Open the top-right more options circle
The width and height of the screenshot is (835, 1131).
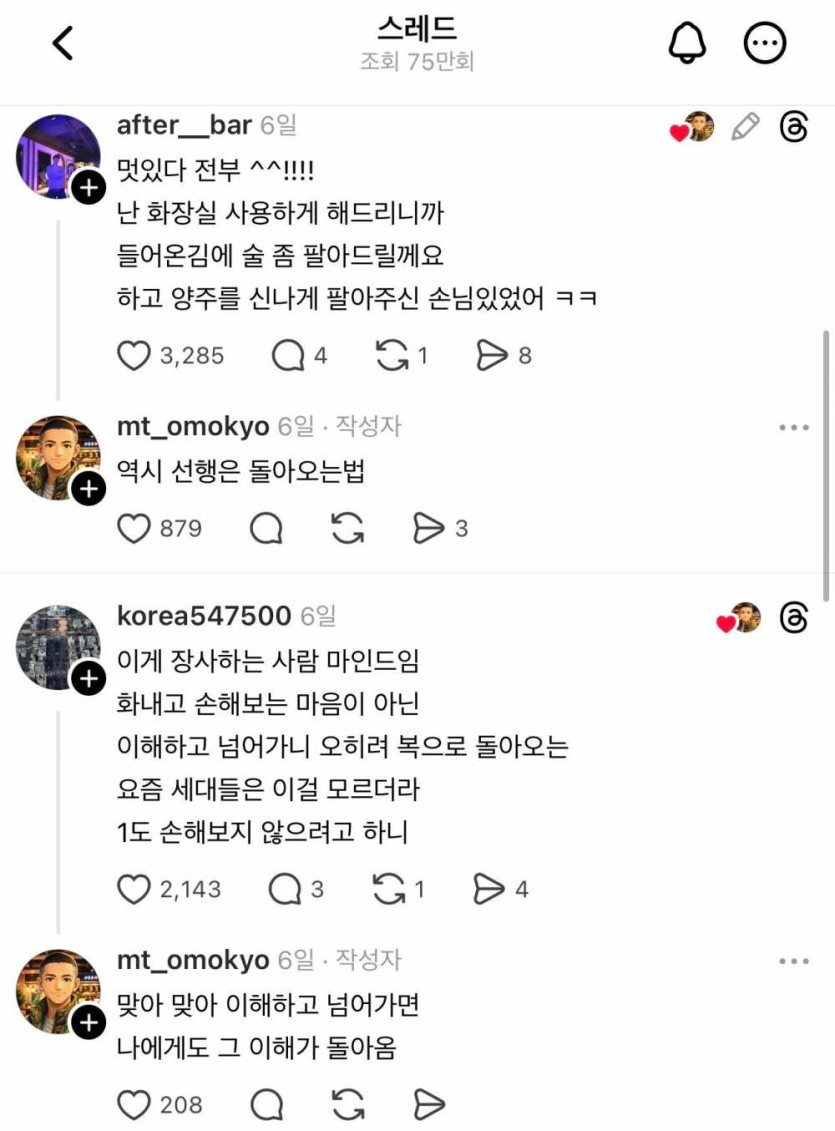coord(766,43)
